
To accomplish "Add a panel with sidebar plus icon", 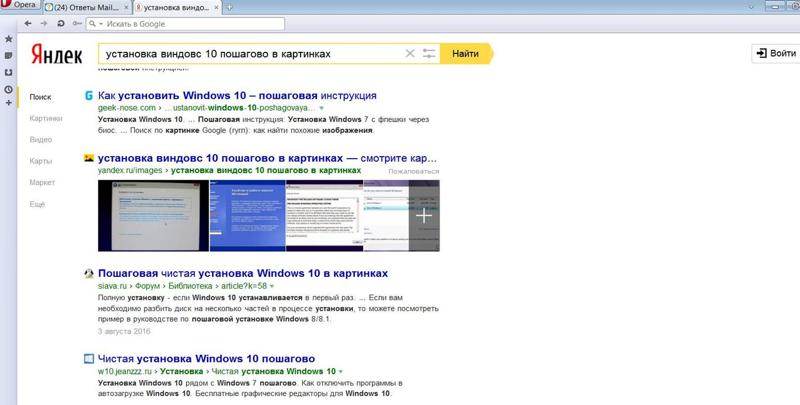I will click(8, 103).
